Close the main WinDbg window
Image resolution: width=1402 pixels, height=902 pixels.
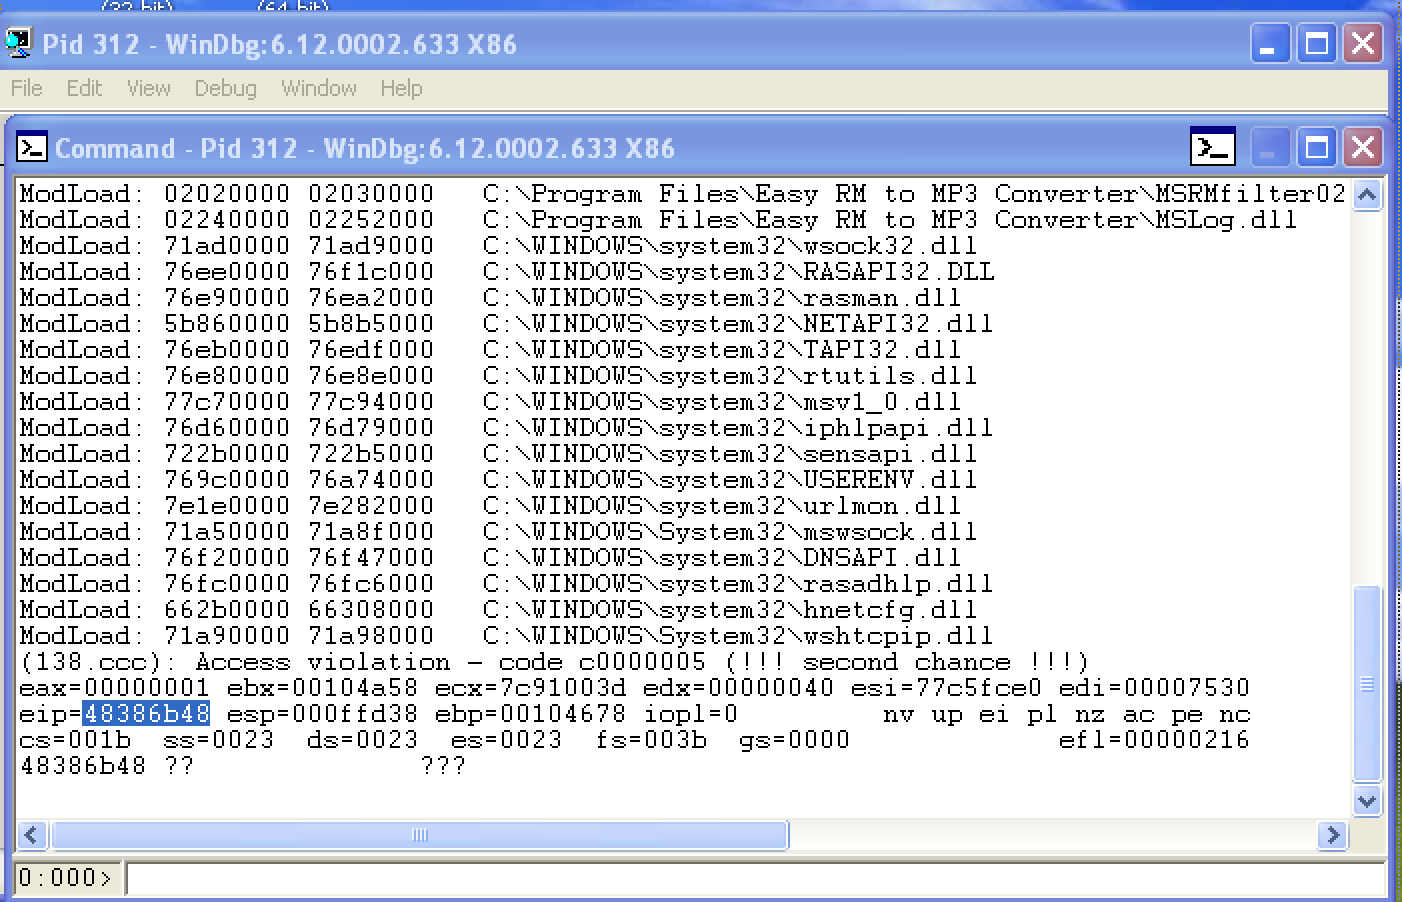tap(1363, 44)
